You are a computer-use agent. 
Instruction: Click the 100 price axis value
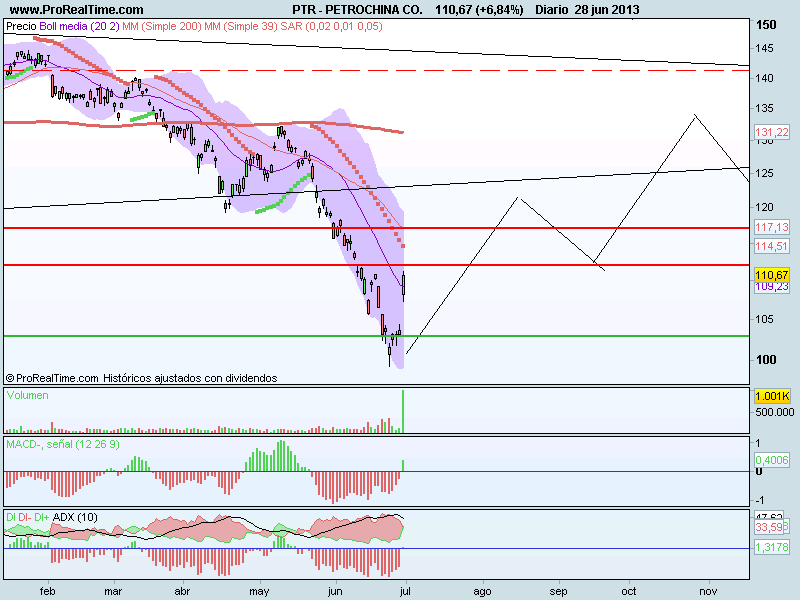point(766,360)
